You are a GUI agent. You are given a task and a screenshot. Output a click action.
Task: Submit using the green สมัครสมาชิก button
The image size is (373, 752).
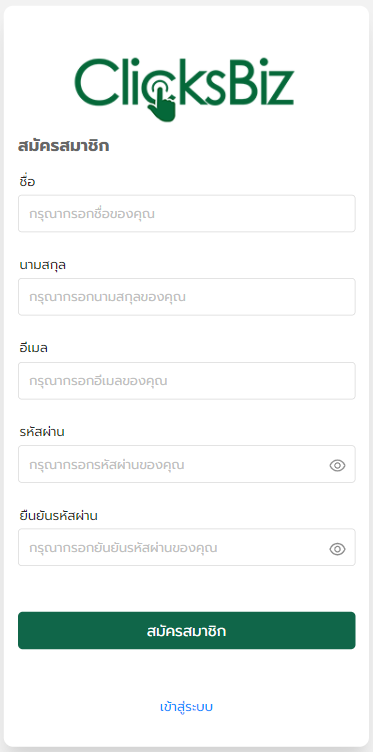pos(186,631)
